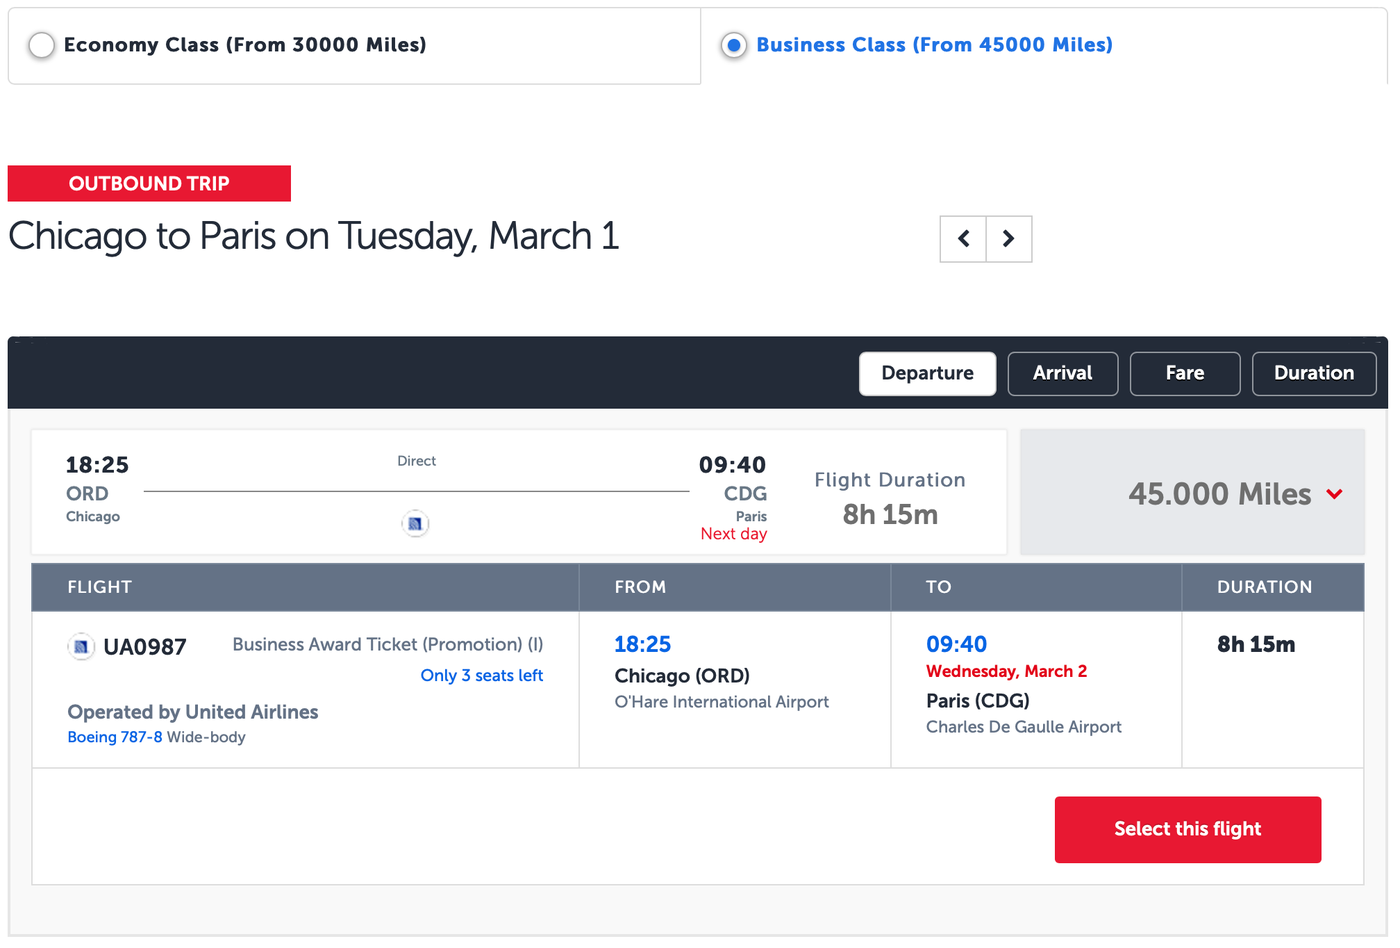Click the United Airlines logo on the route line

[x=415, y=522]
